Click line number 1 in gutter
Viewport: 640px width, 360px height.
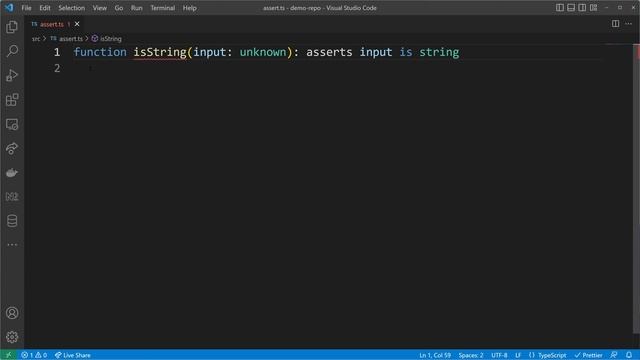point(57,52)
